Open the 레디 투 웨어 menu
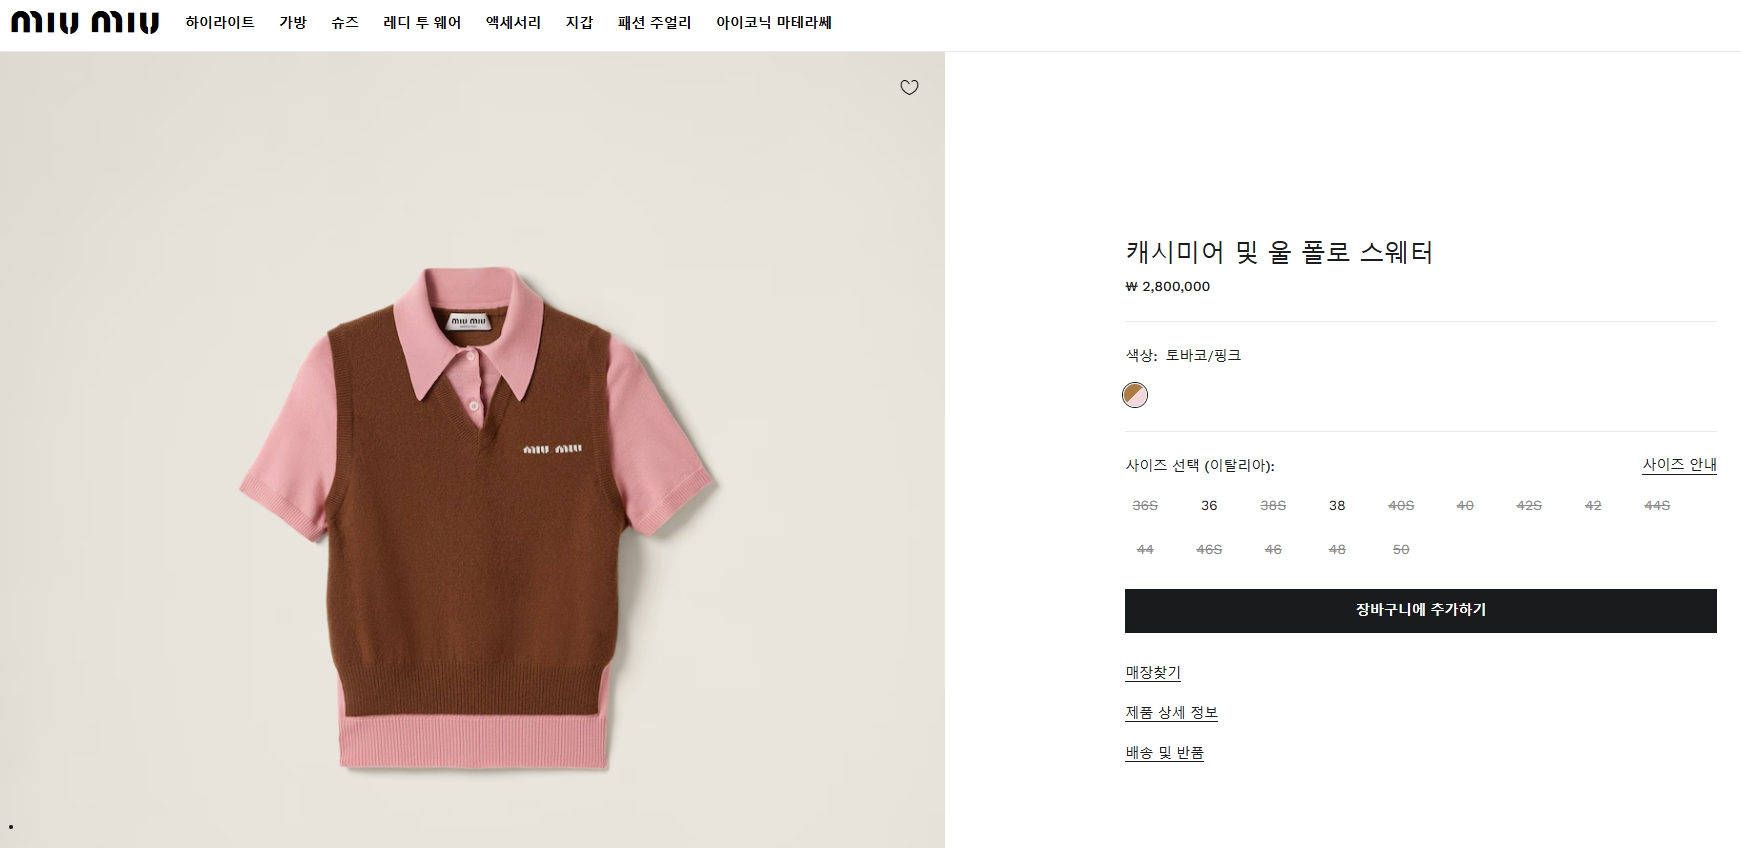Viewport: 1741px width, 848px height. (422, 22)
